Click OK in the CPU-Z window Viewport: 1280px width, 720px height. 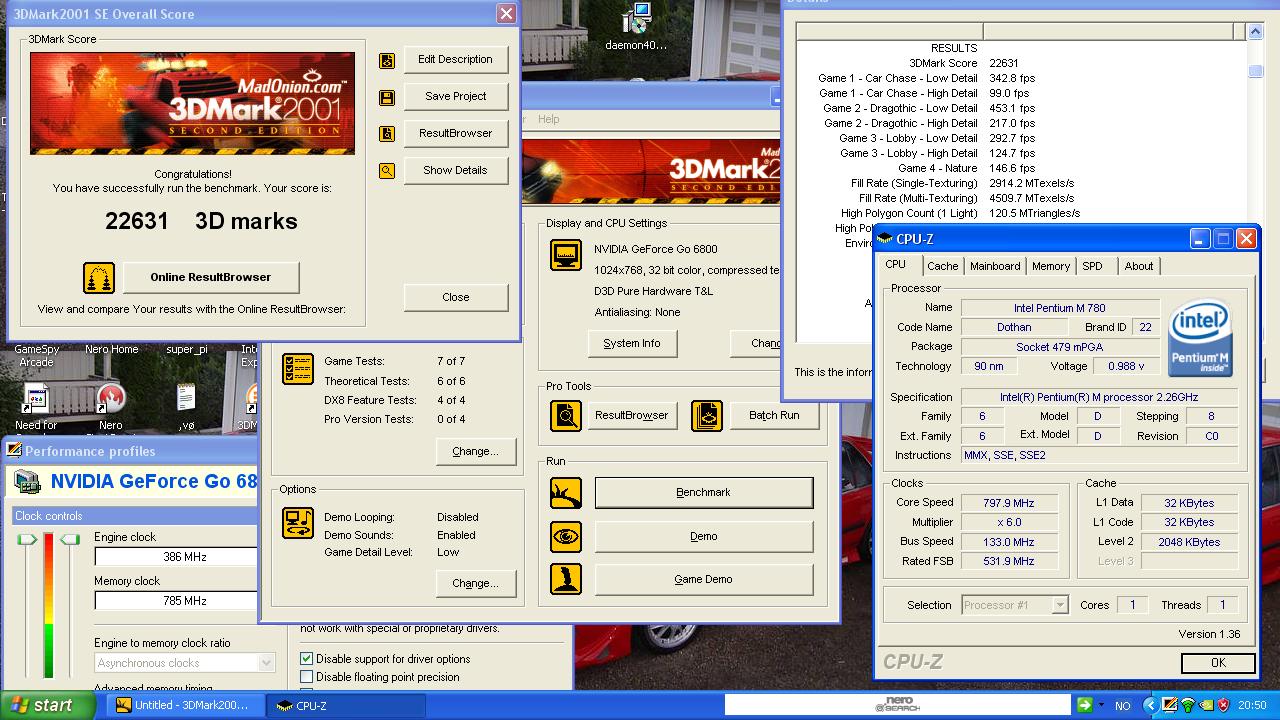[1218, 663]
